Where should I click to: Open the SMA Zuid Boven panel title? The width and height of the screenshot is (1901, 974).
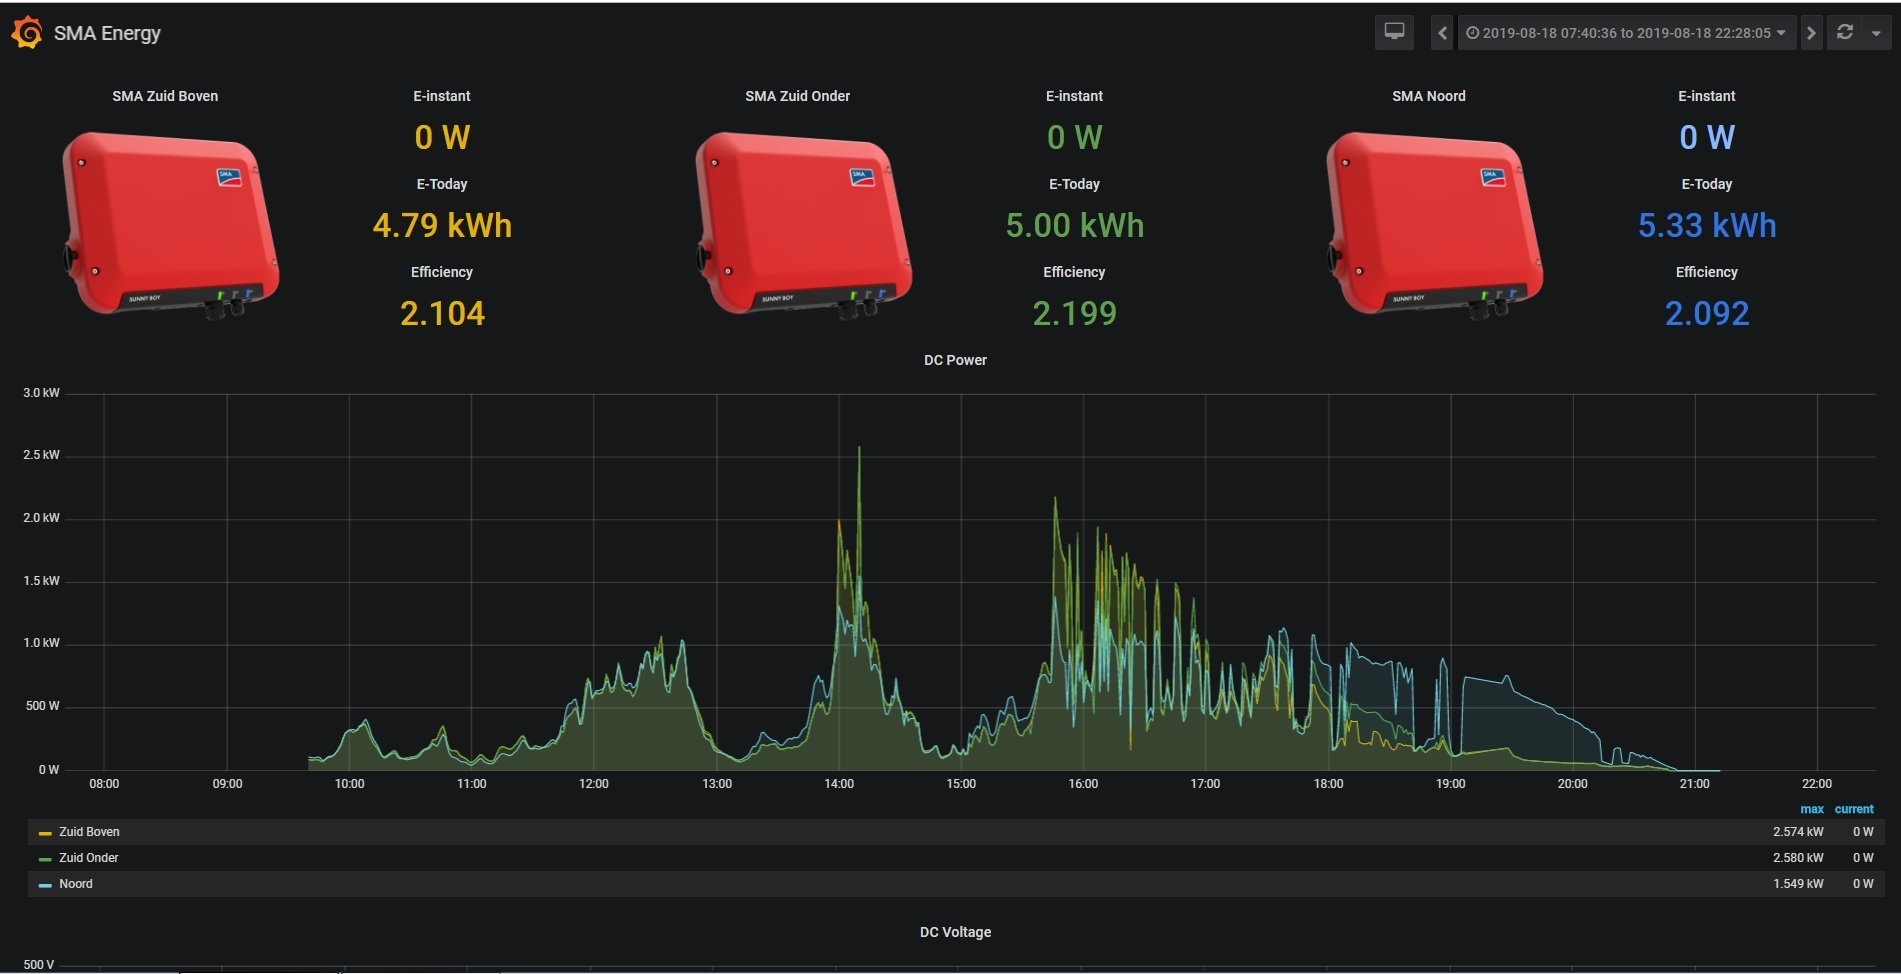[165, 96]
